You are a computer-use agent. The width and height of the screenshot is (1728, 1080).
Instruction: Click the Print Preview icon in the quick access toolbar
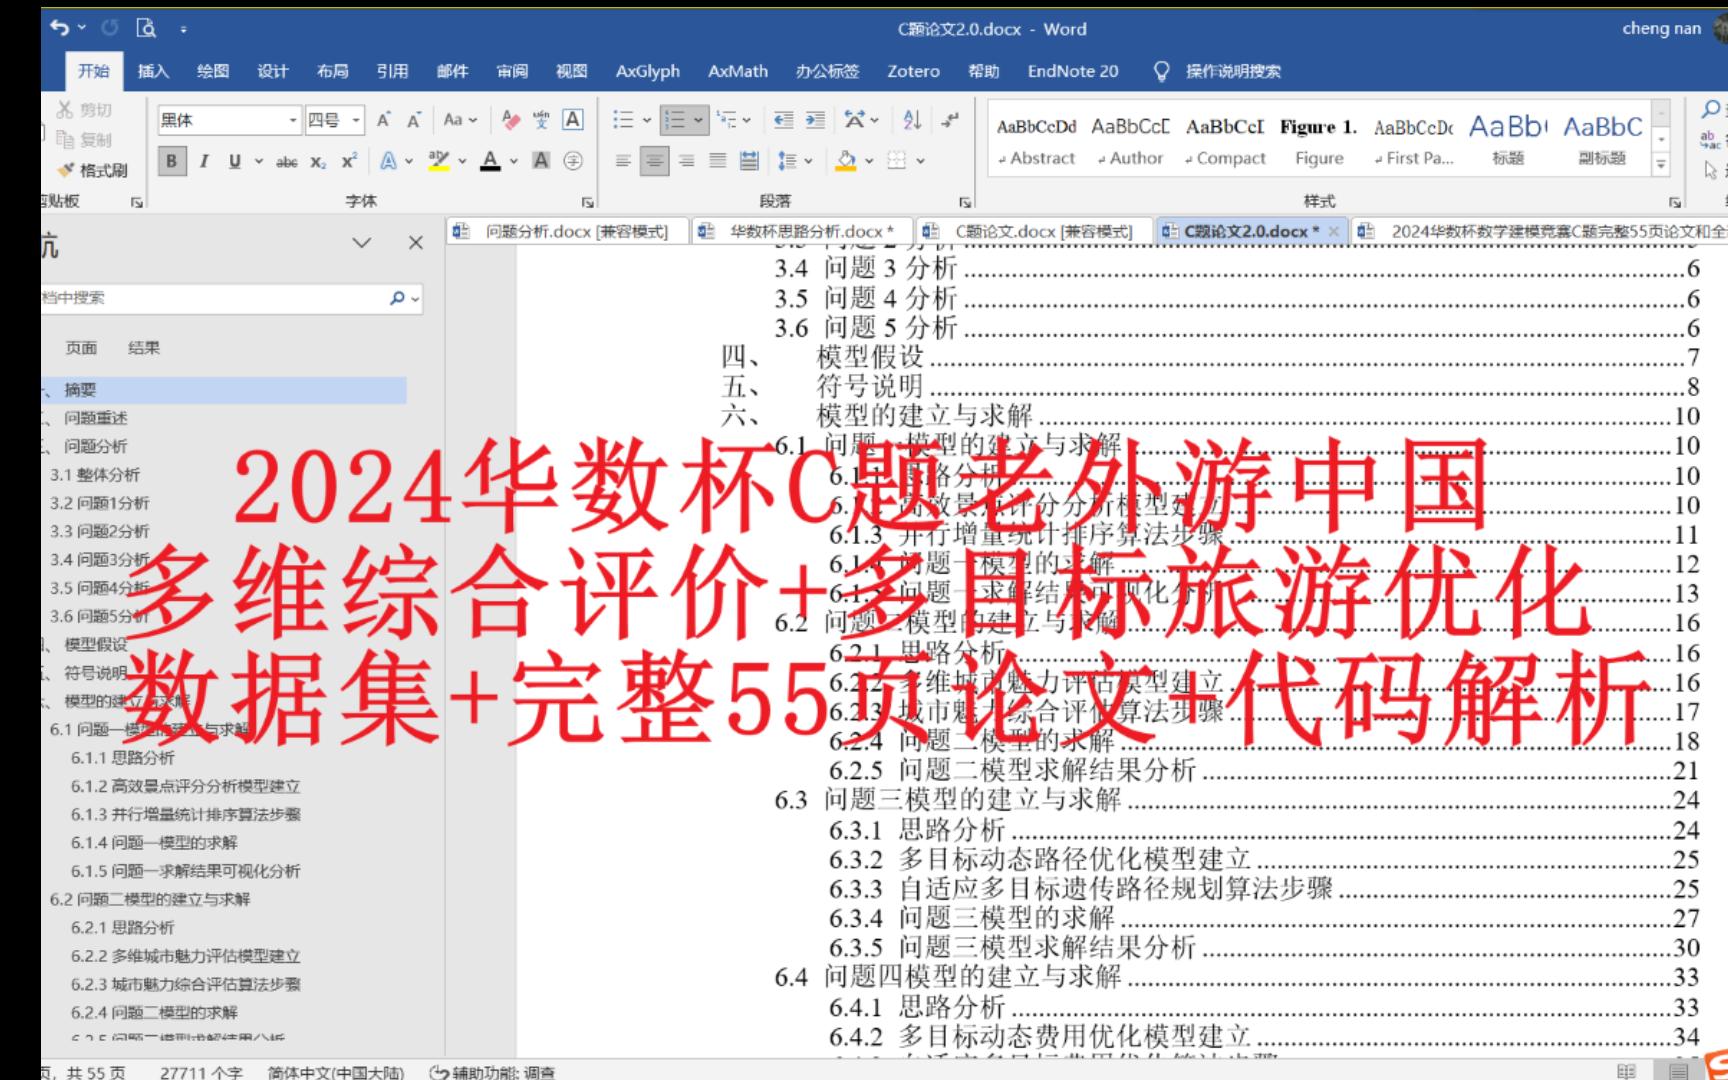pos(146,28)
